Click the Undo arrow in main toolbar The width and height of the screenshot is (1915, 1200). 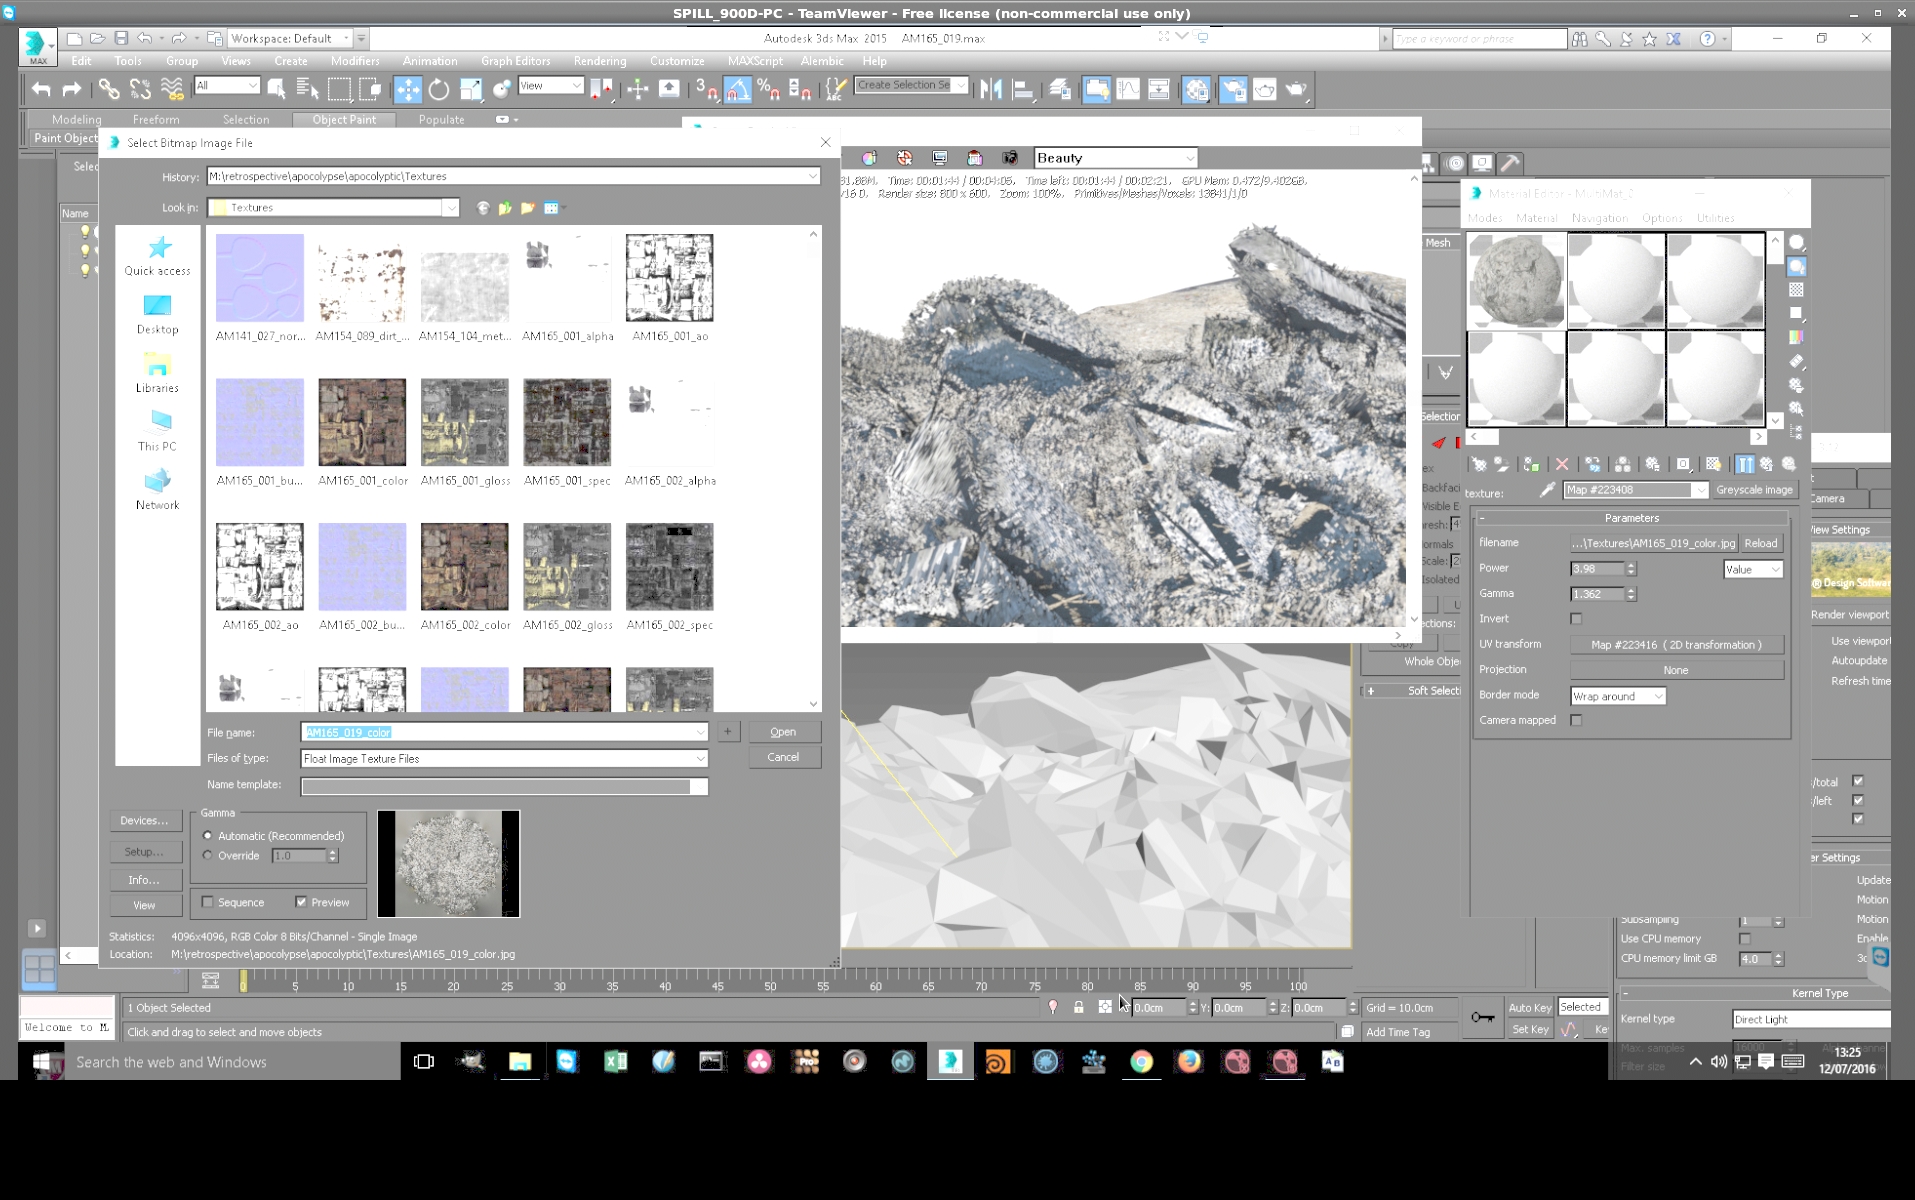coord(41,90)
